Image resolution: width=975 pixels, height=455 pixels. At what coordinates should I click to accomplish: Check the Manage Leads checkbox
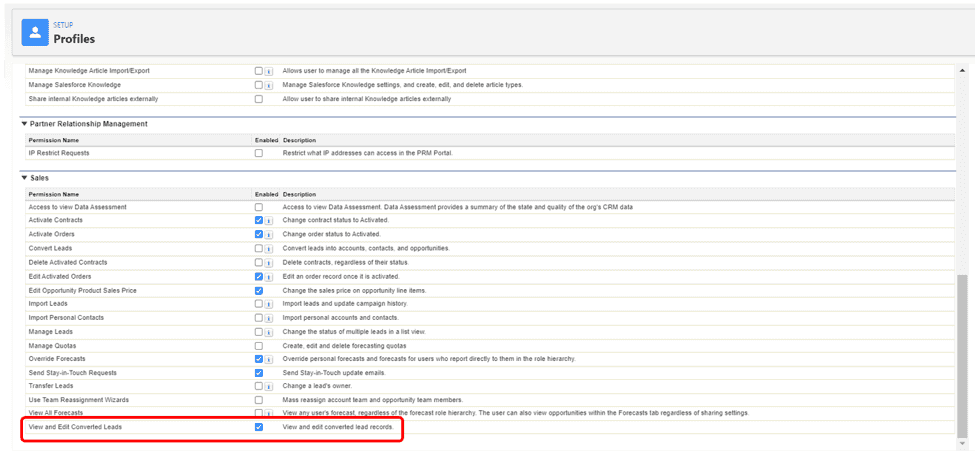click(259, 332)
